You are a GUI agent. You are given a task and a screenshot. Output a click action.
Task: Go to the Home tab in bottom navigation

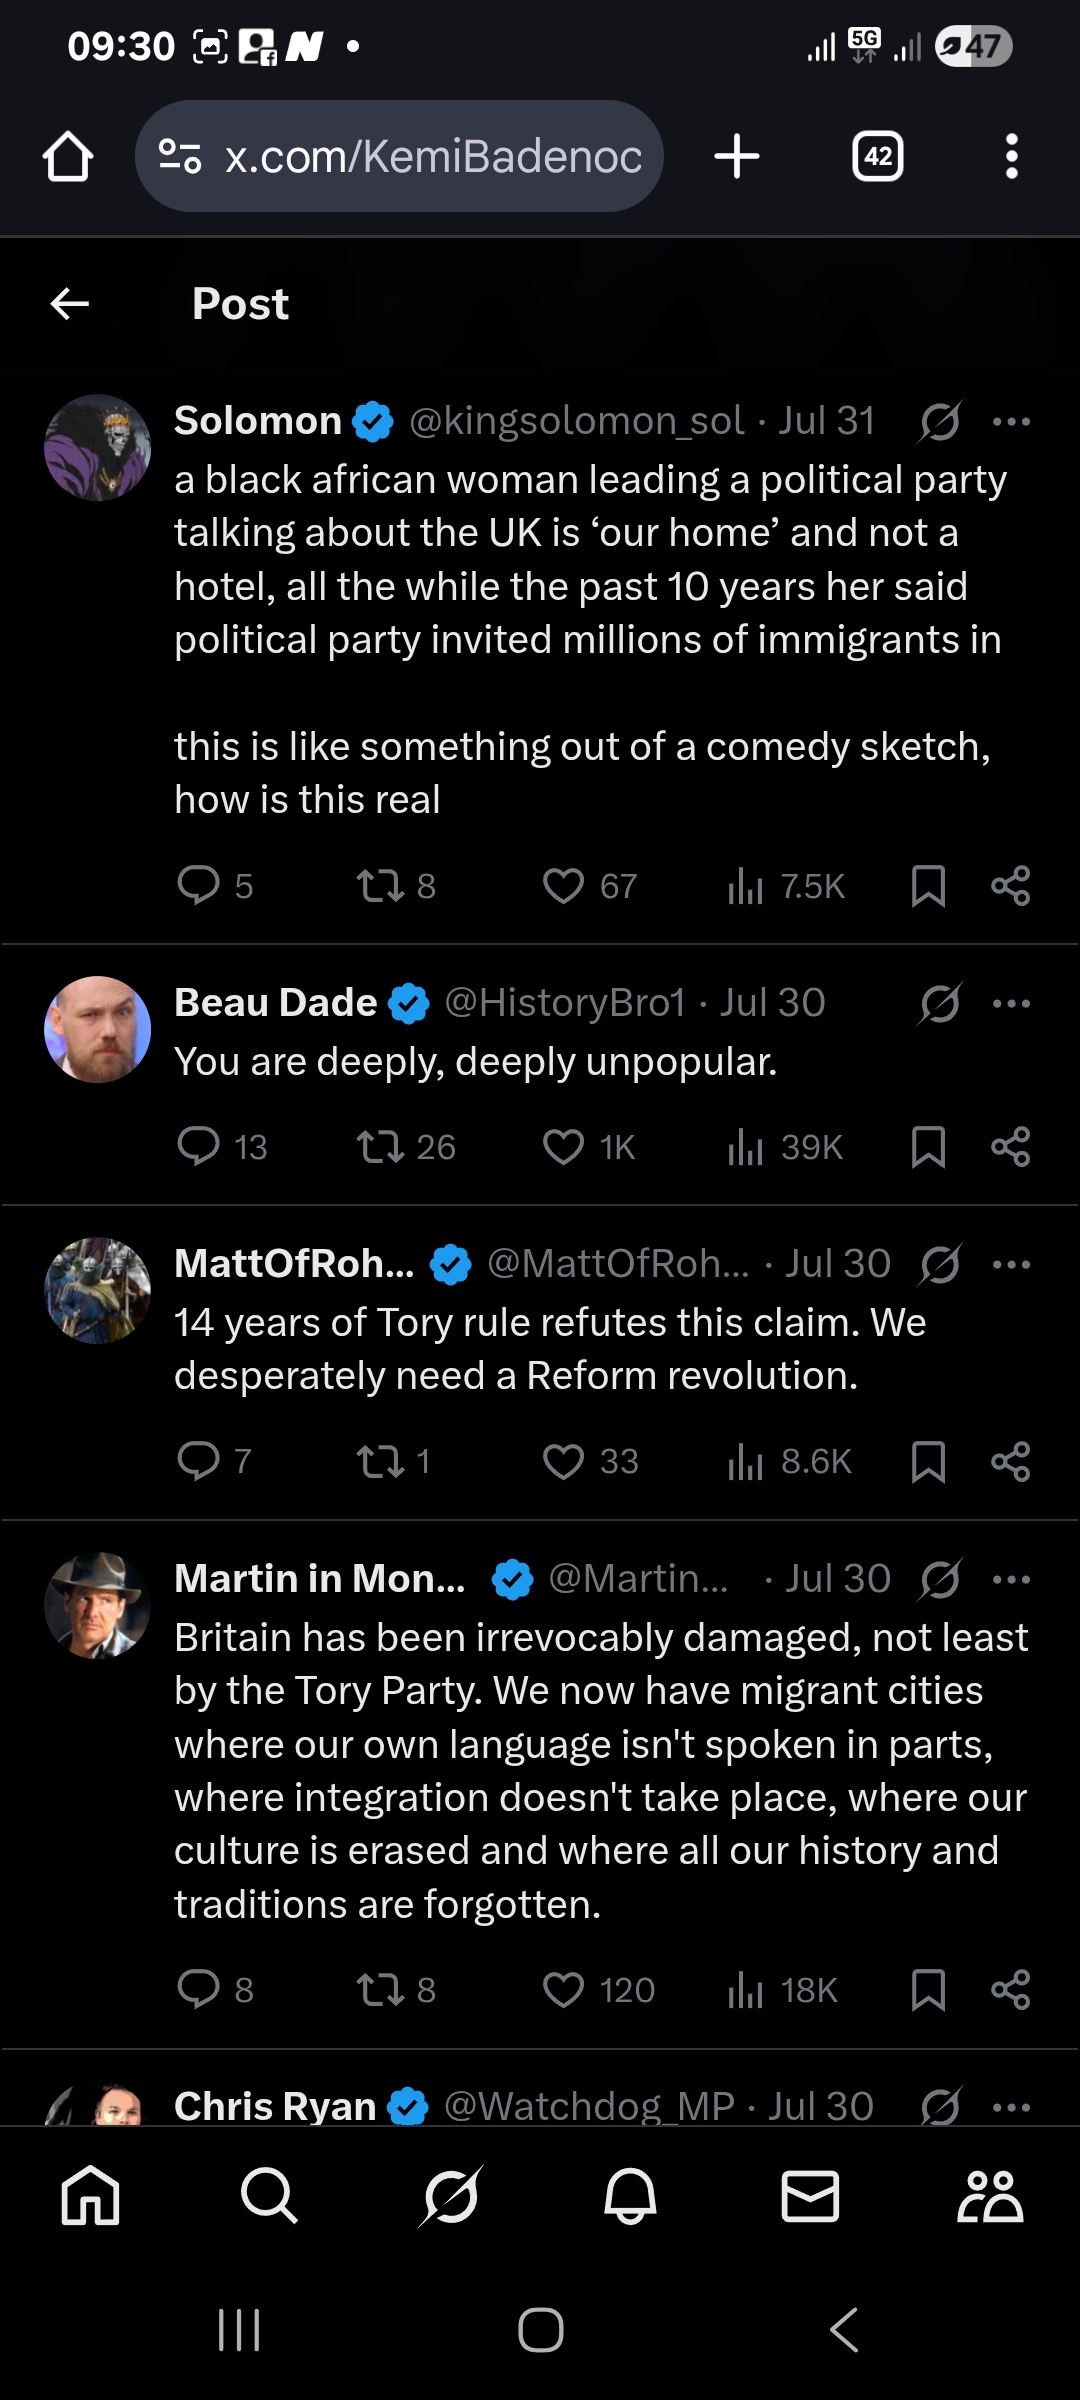pyautogui.click(x=90, y=2196)
